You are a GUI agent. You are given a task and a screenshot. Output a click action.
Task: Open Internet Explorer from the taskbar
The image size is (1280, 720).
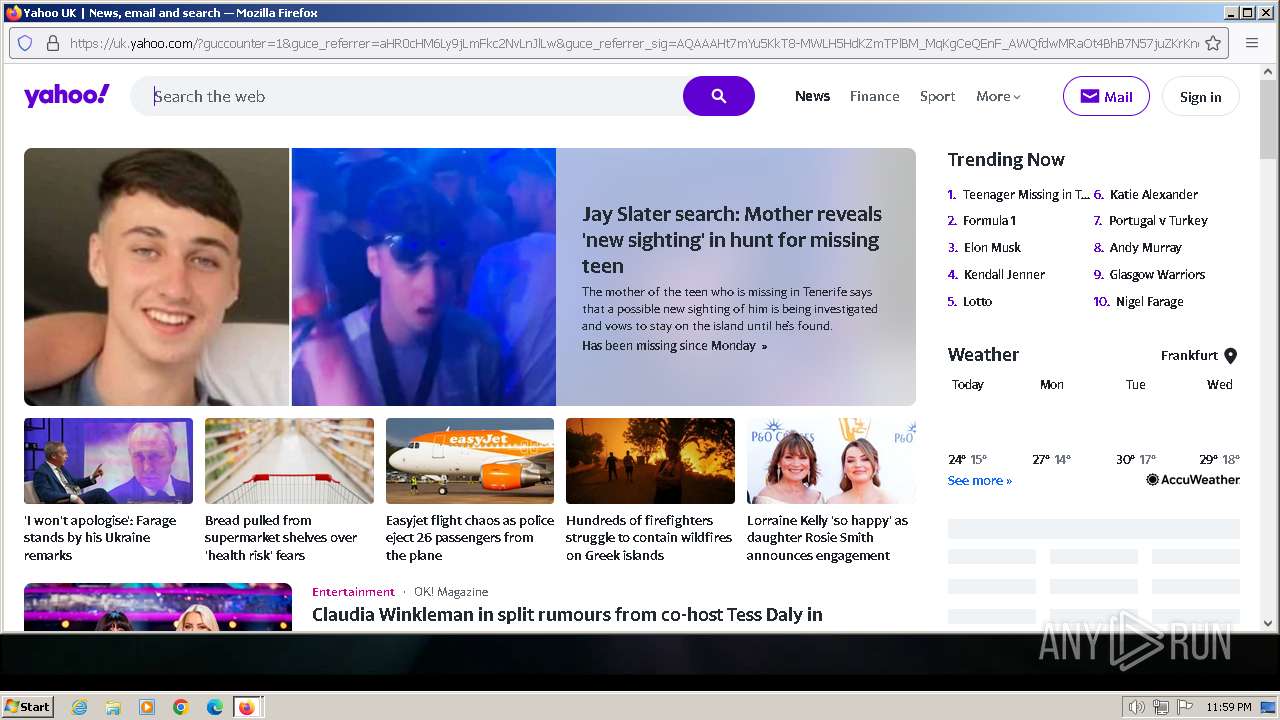tap(79, 707)
